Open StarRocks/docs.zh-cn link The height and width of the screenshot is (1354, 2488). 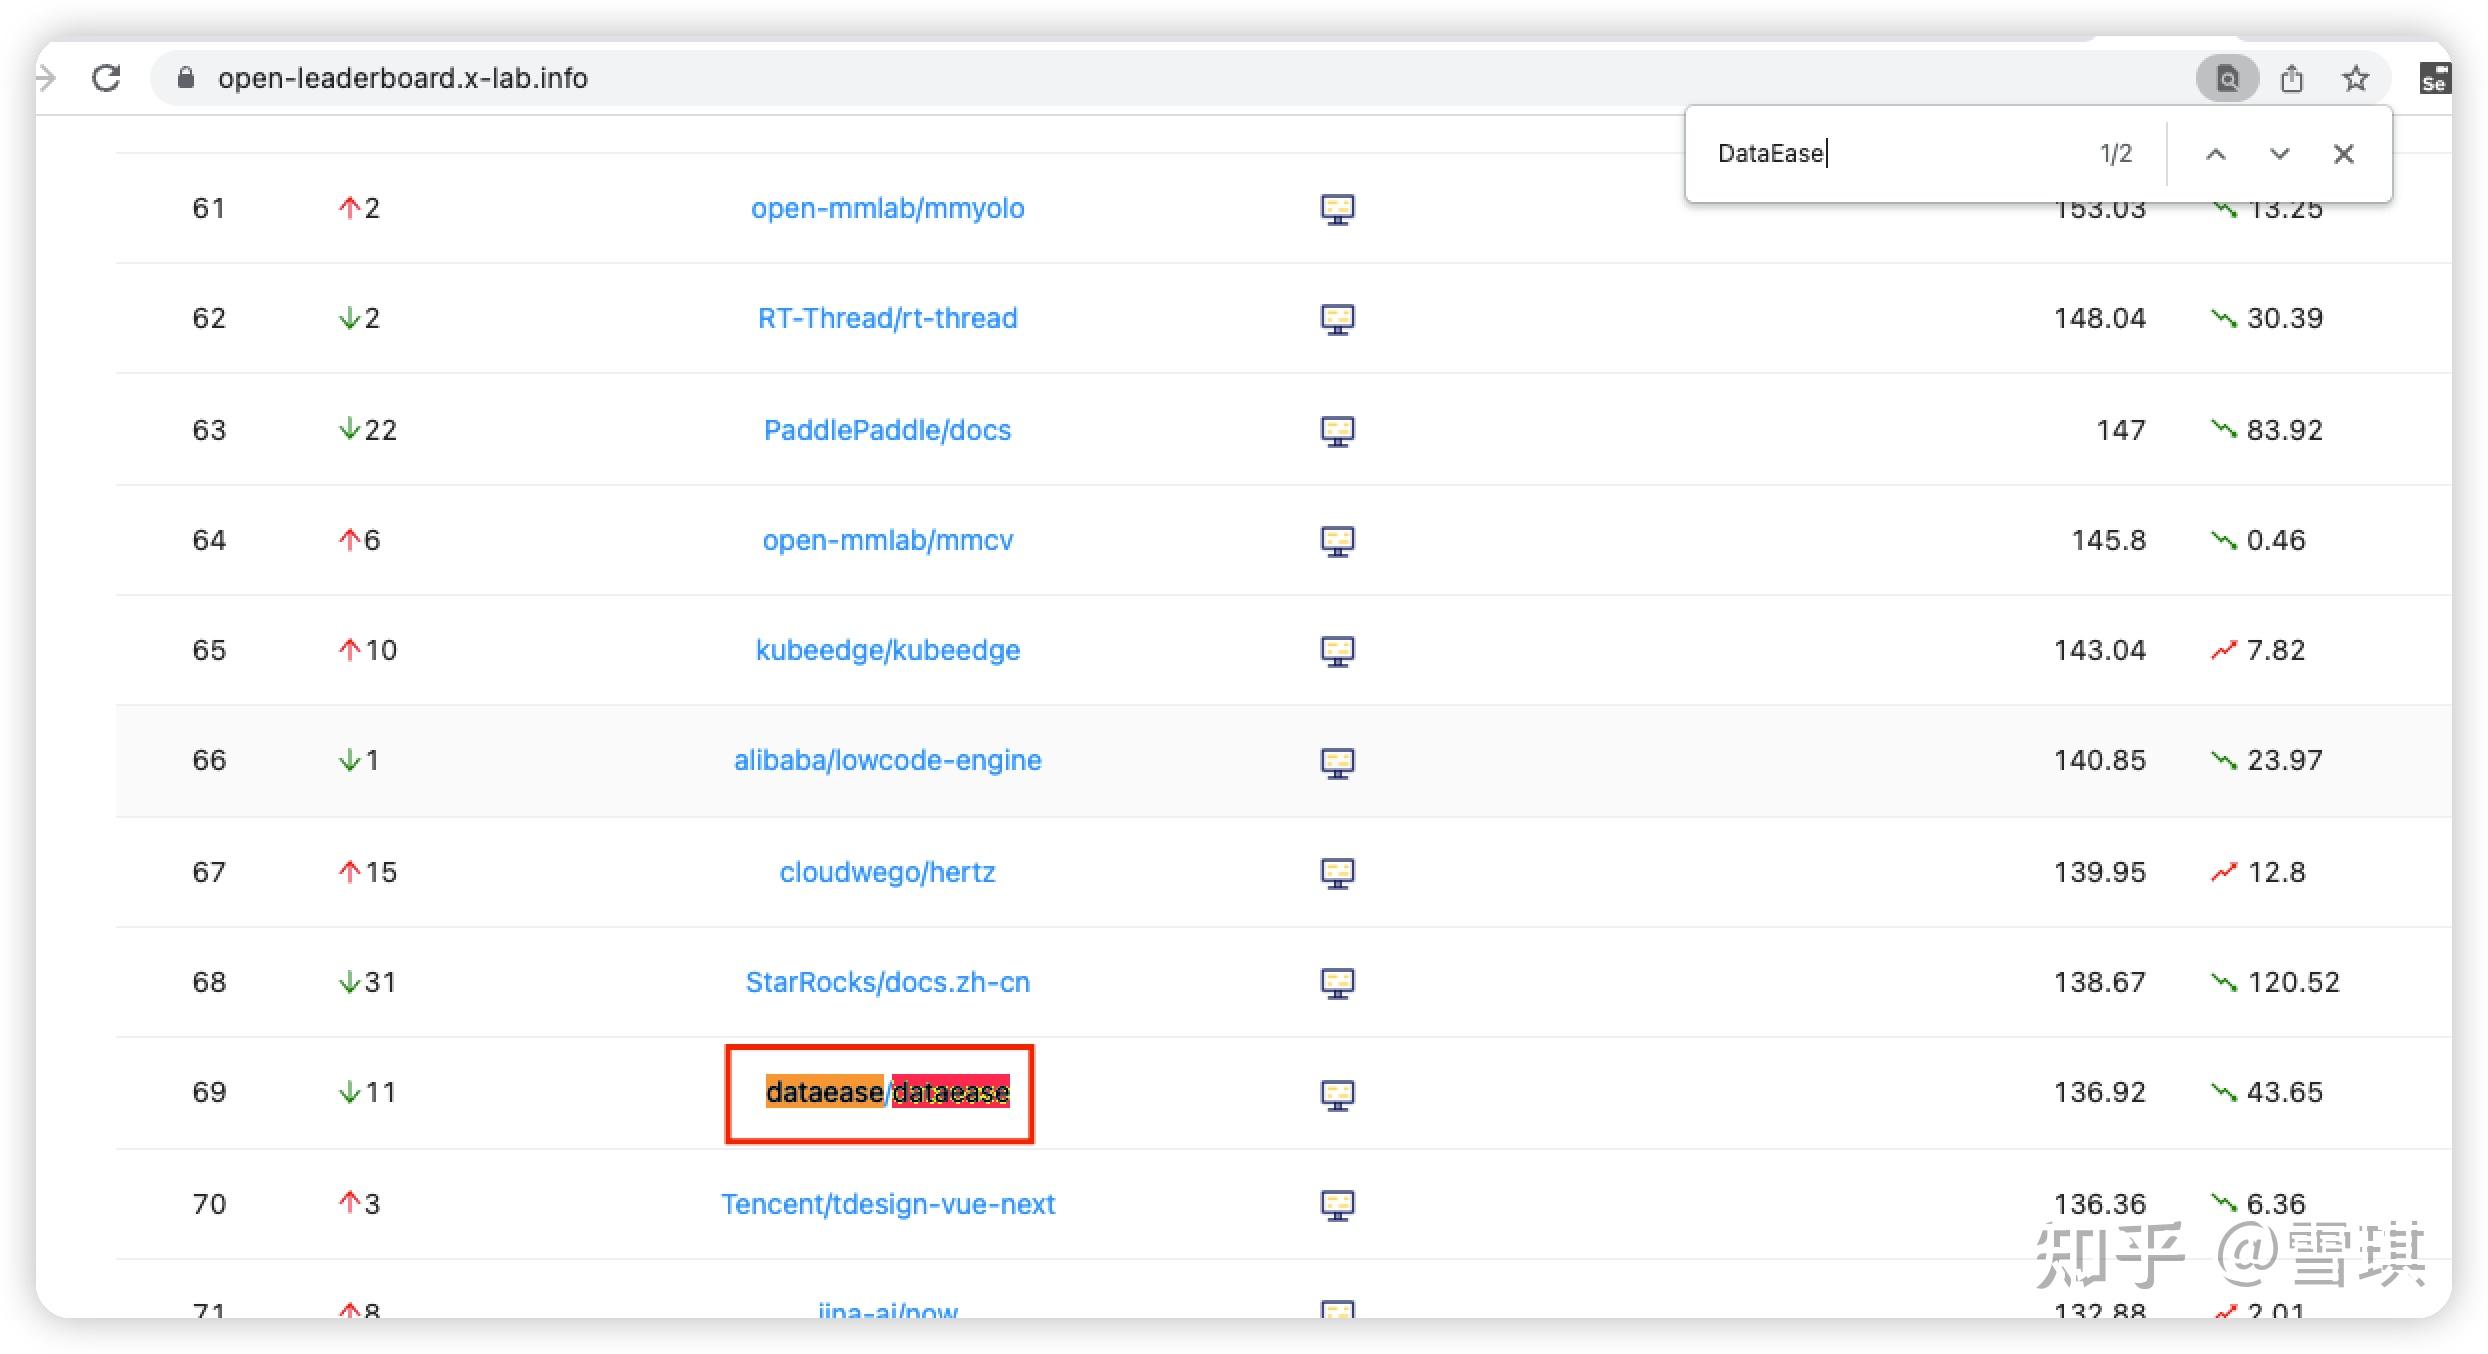887,982
